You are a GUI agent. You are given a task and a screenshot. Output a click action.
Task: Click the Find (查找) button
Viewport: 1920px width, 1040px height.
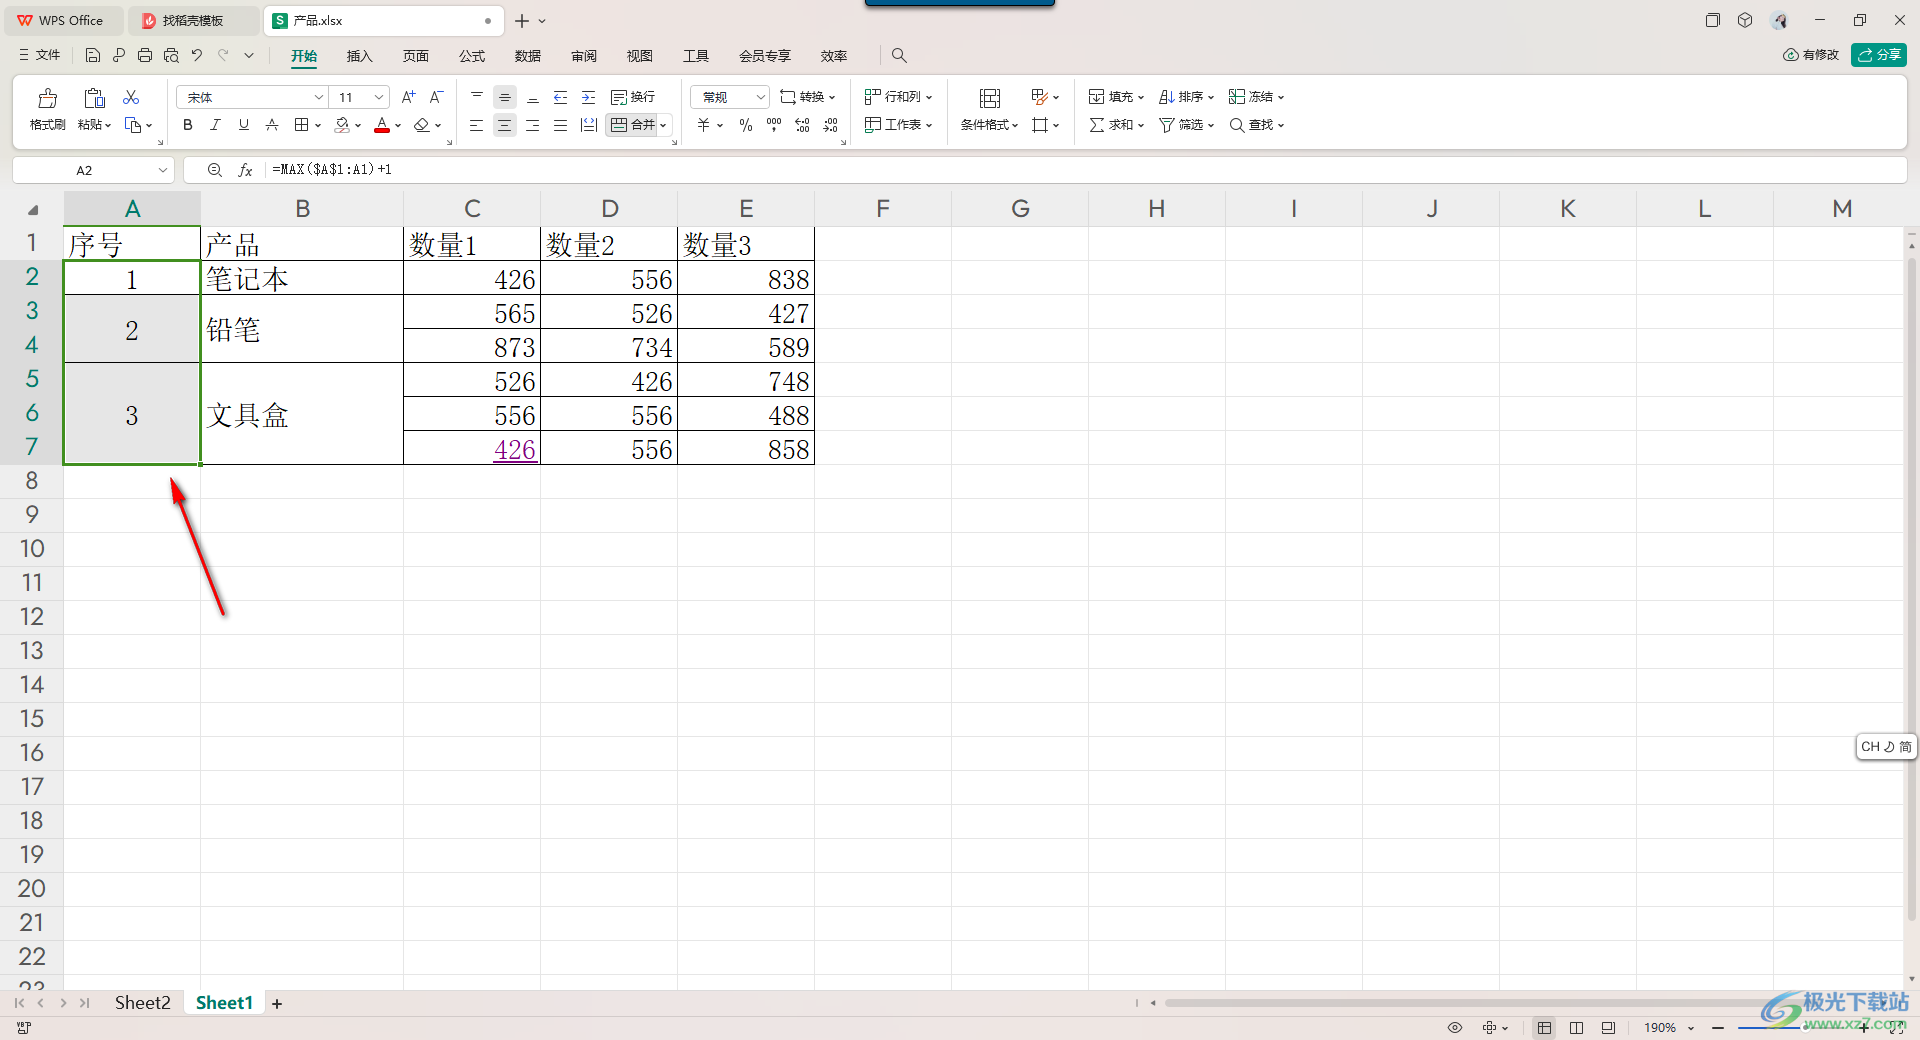click(x=1256, y=125)
